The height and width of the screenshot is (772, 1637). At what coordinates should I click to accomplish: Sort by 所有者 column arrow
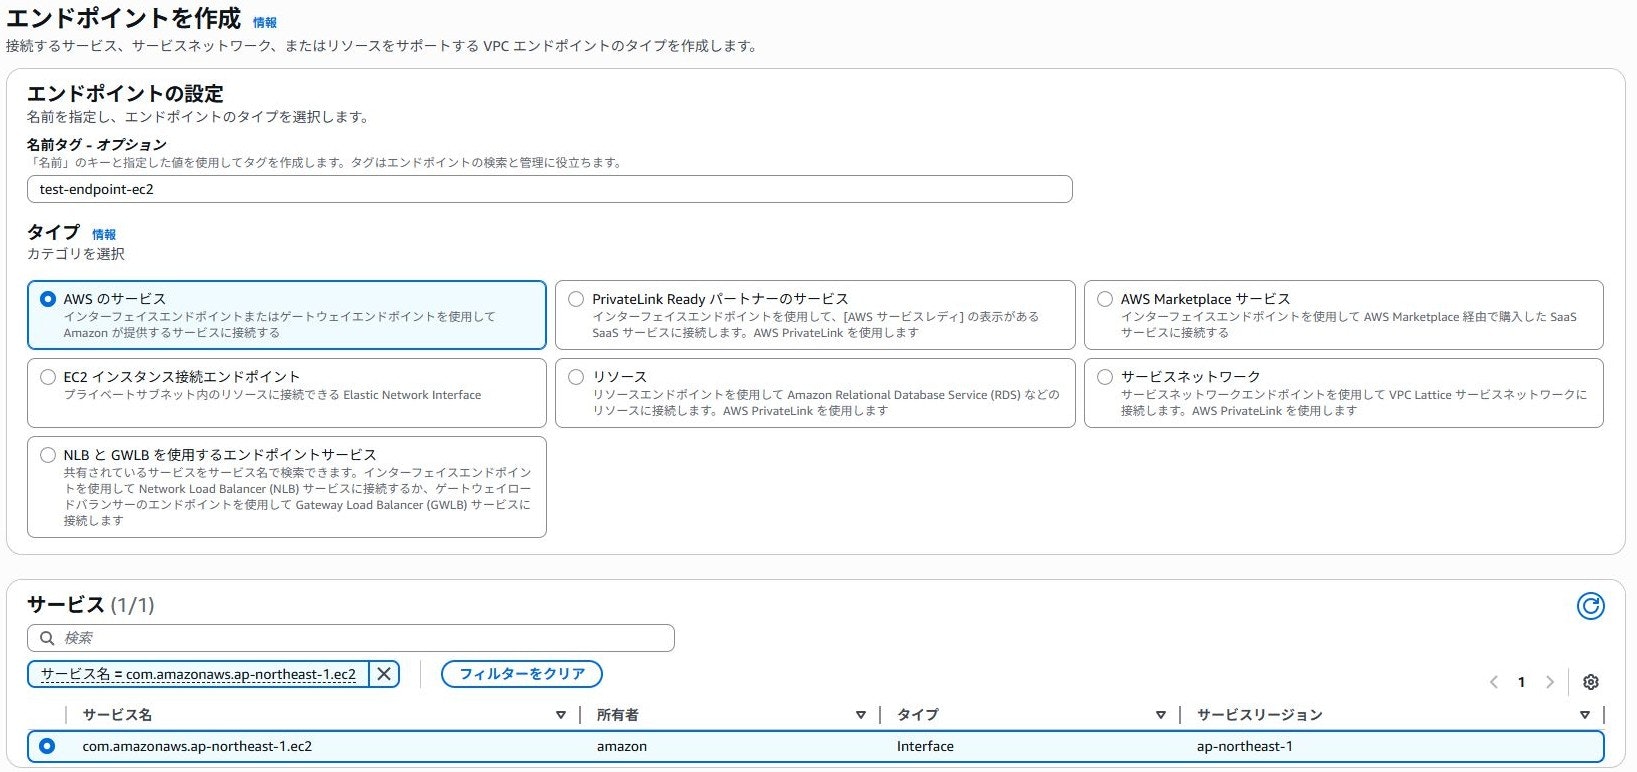point(860,715)
